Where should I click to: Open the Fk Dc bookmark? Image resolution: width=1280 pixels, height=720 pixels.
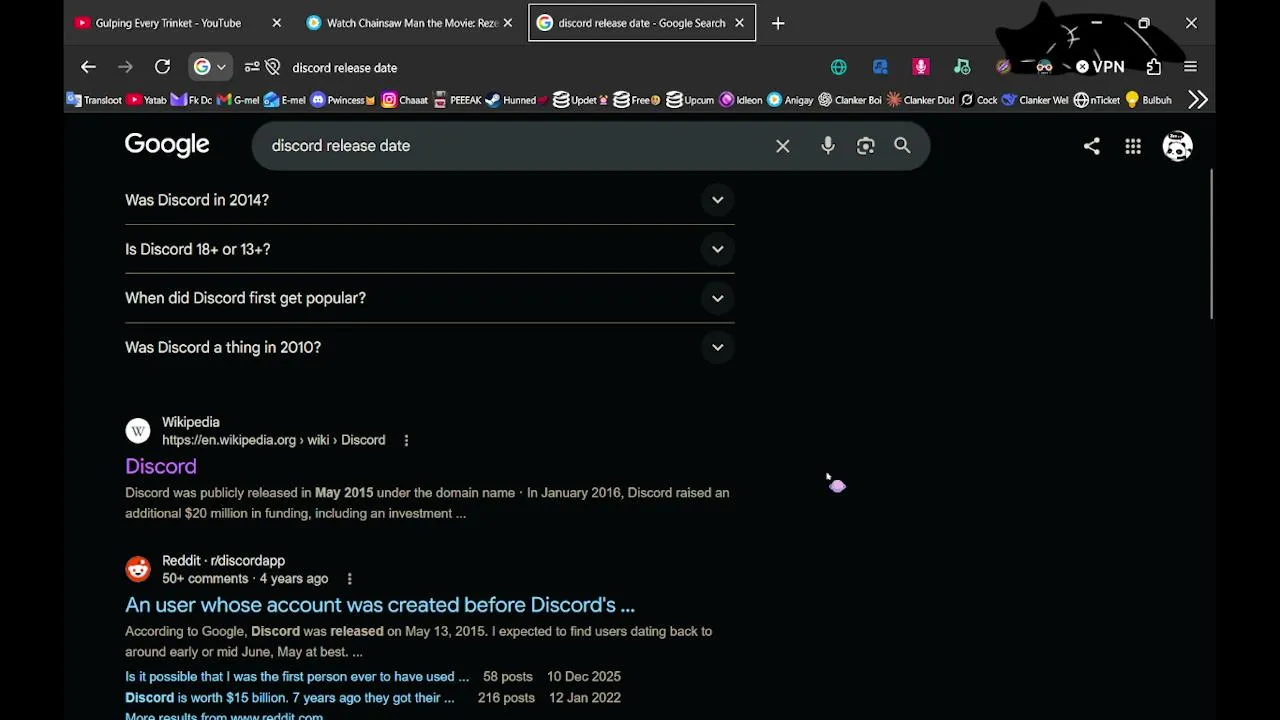(192, 100)
